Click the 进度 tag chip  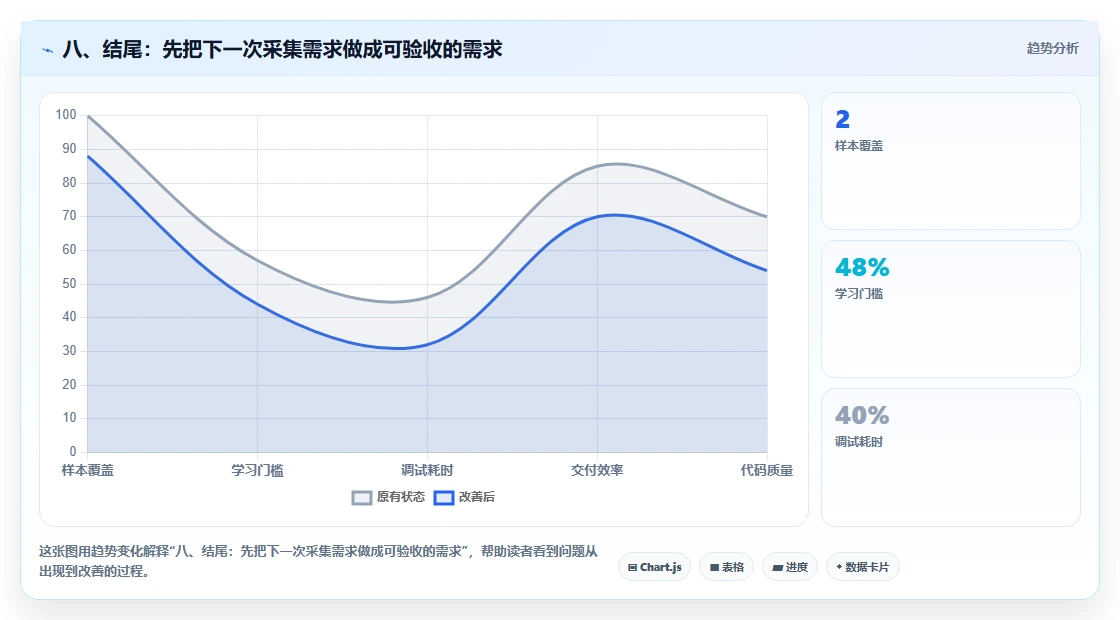(x=790, y=567)
